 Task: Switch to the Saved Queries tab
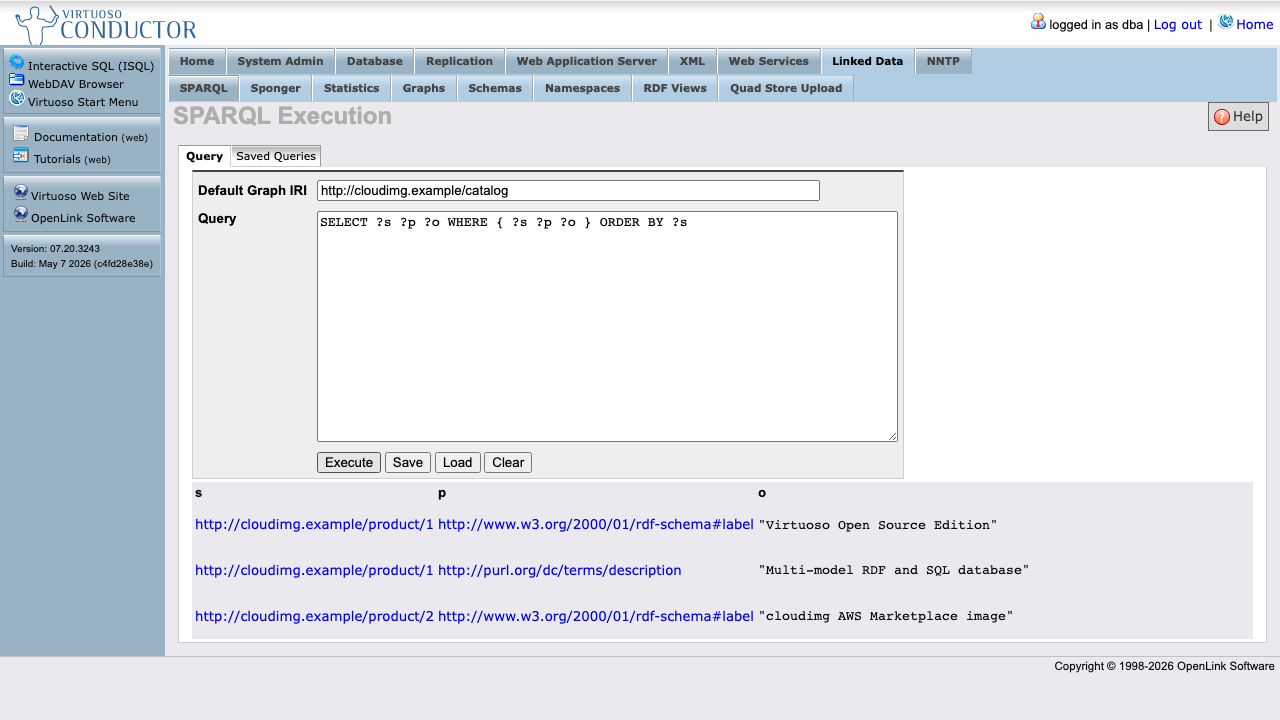click(276, 156)
